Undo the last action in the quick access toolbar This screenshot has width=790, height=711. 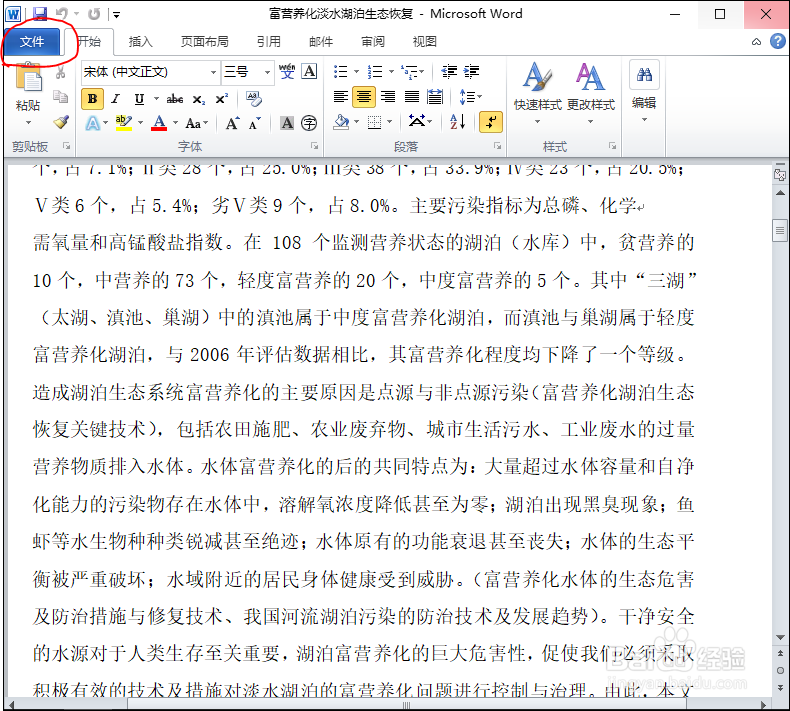tap(62, 14)
